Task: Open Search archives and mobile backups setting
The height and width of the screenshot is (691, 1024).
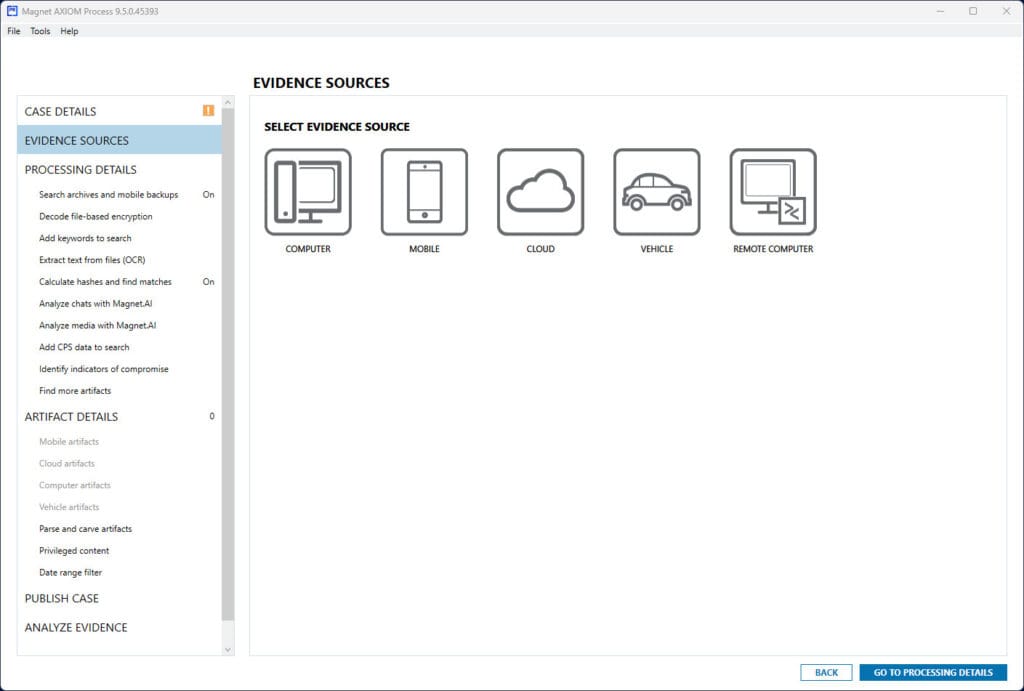Action: 108,195
